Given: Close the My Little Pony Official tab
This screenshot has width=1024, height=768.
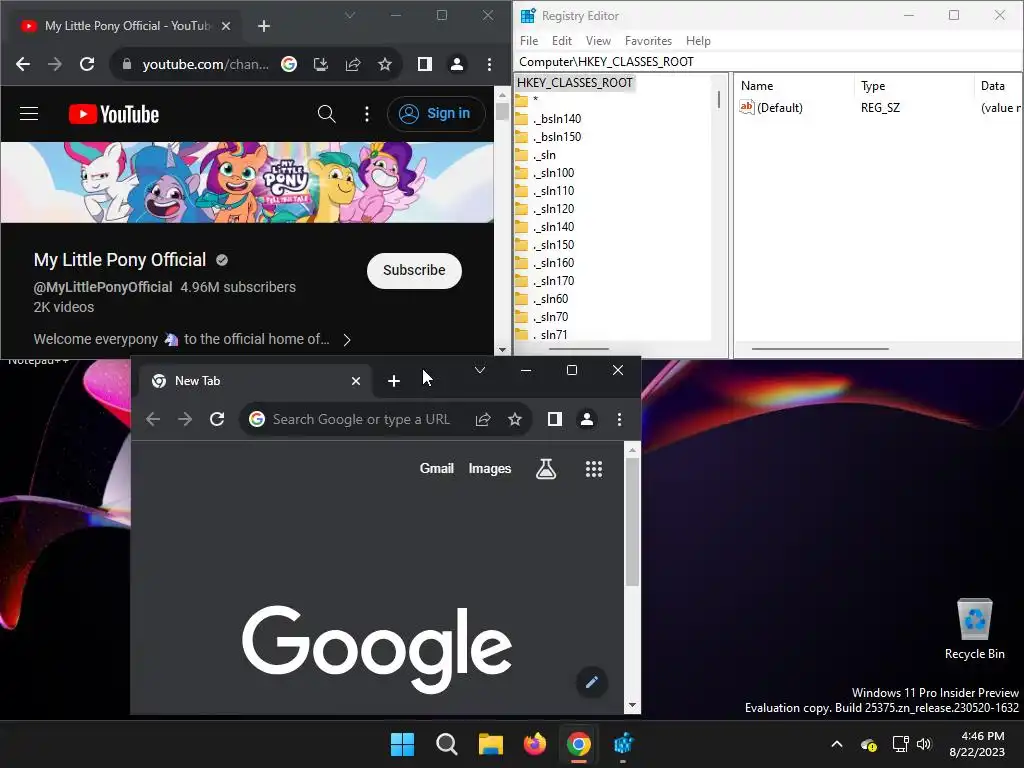Looking at the screenshot, I should (226, 26).
